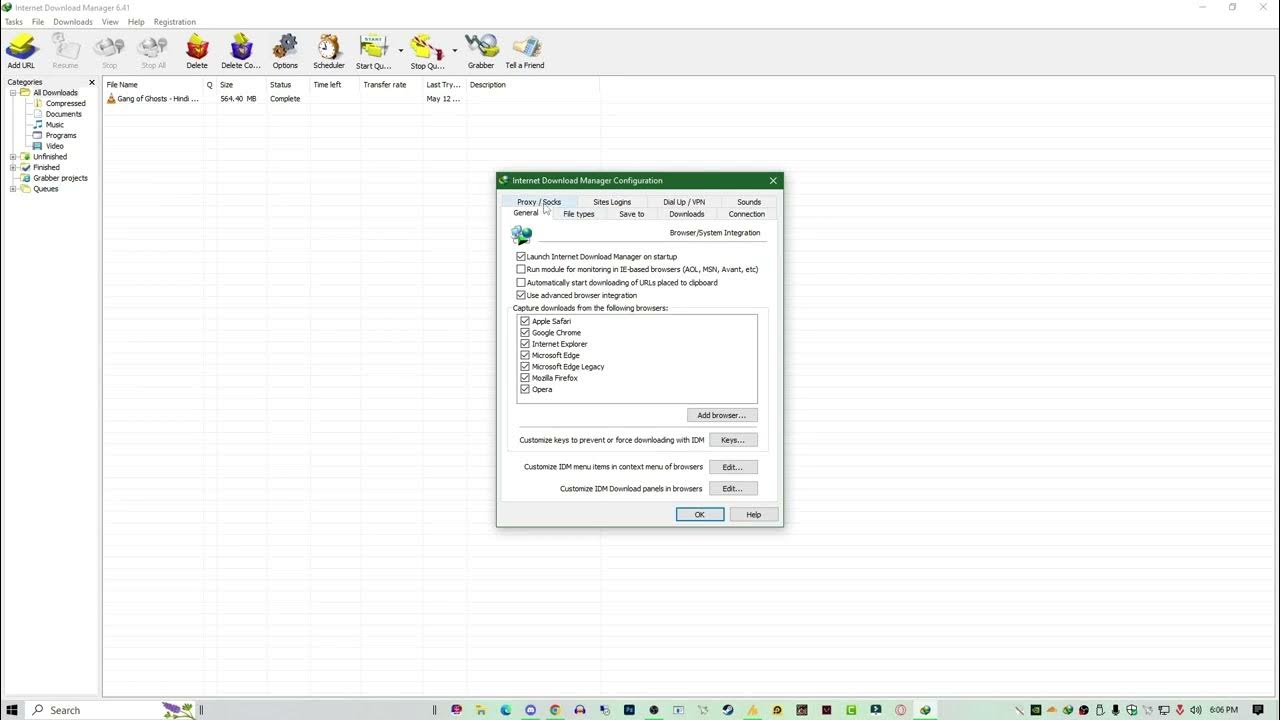Toggle Use advanced browser integration checkbox
This screenshot has height=720, width=1280.
tap(521, 295)
